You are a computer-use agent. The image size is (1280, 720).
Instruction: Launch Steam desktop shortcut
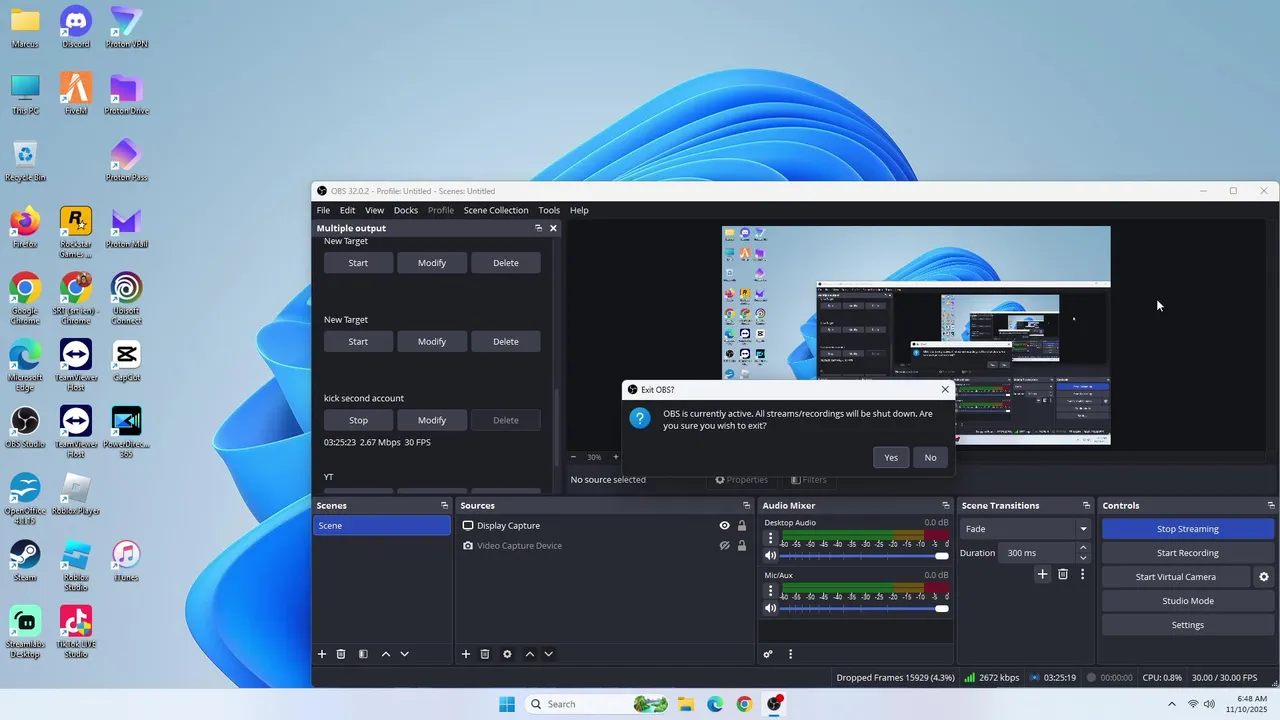click(x=25, y=560)
